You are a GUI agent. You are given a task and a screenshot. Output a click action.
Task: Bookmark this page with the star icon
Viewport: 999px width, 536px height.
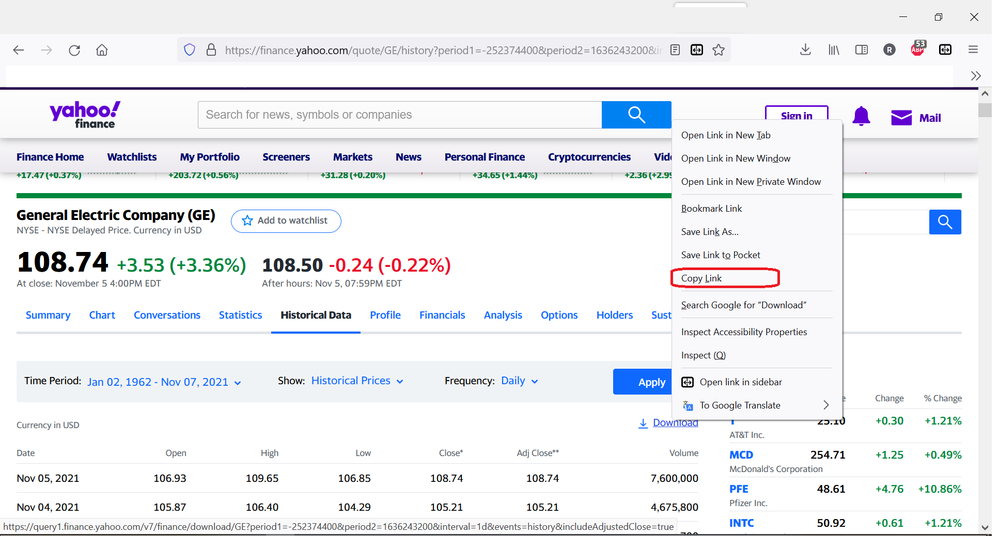[719, 50]
